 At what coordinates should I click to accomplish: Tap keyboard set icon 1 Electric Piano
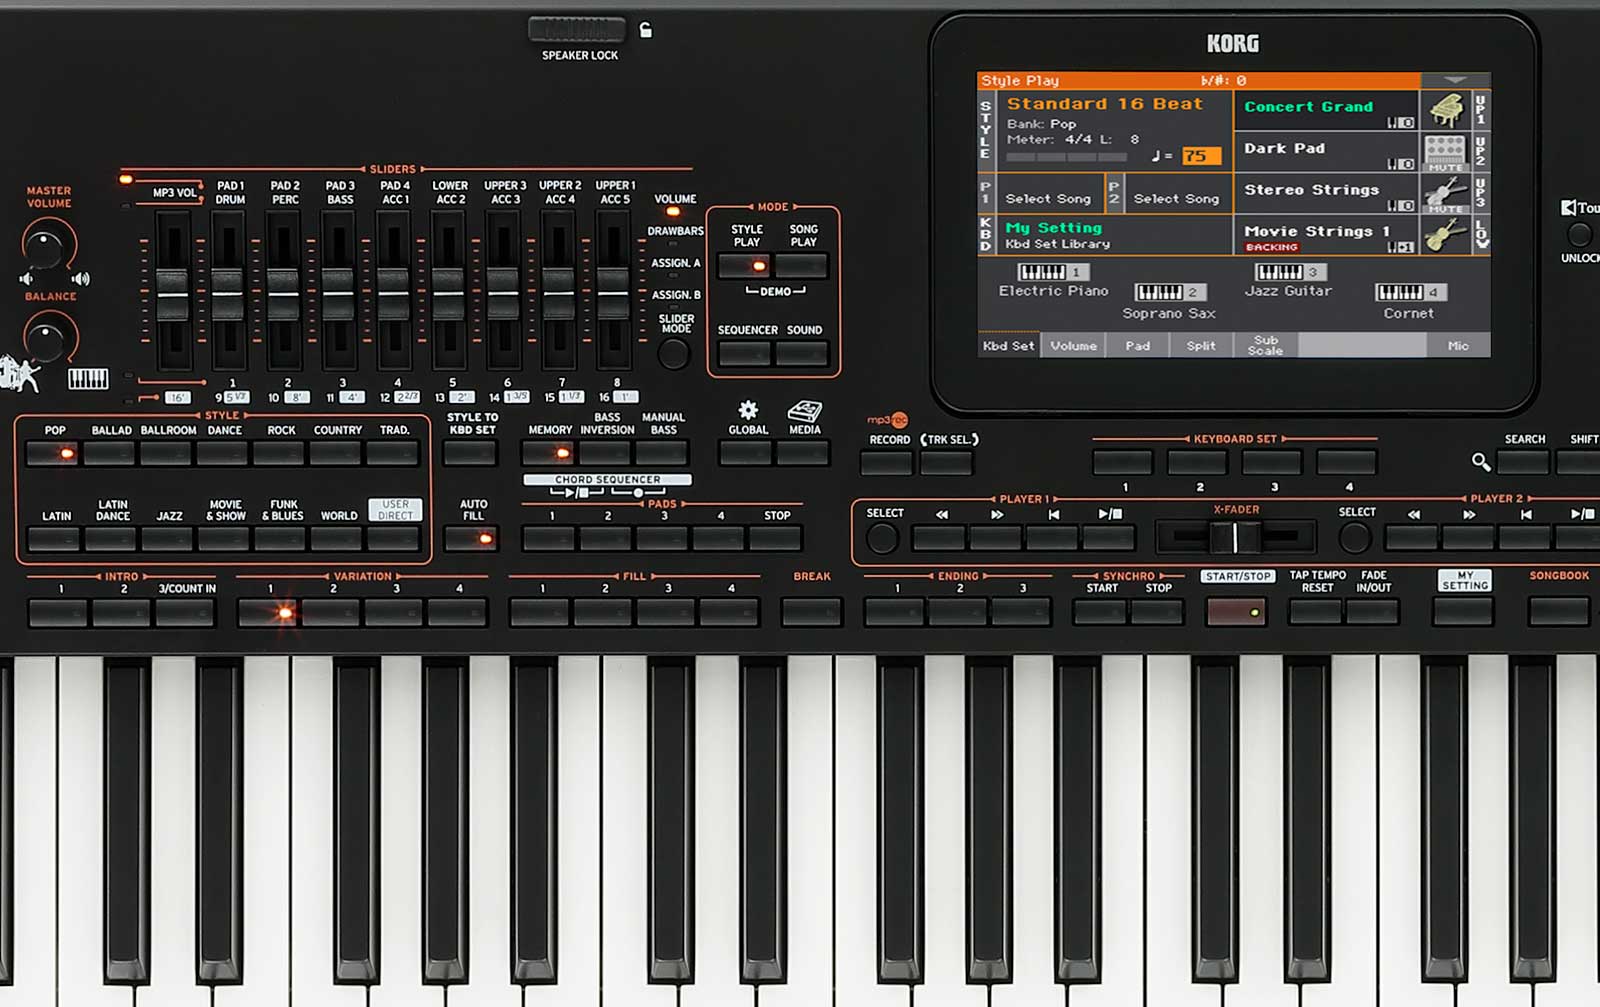(1052, 271)
